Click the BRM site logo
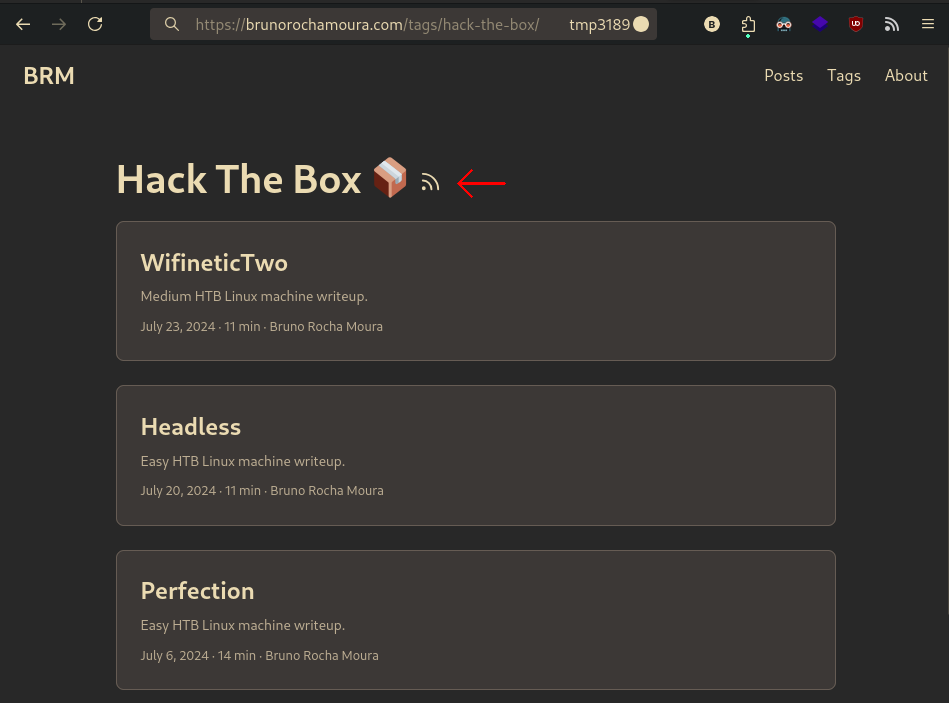Image resolution: width=949 pixels, height=703 pixels. [x=49, y=76]
